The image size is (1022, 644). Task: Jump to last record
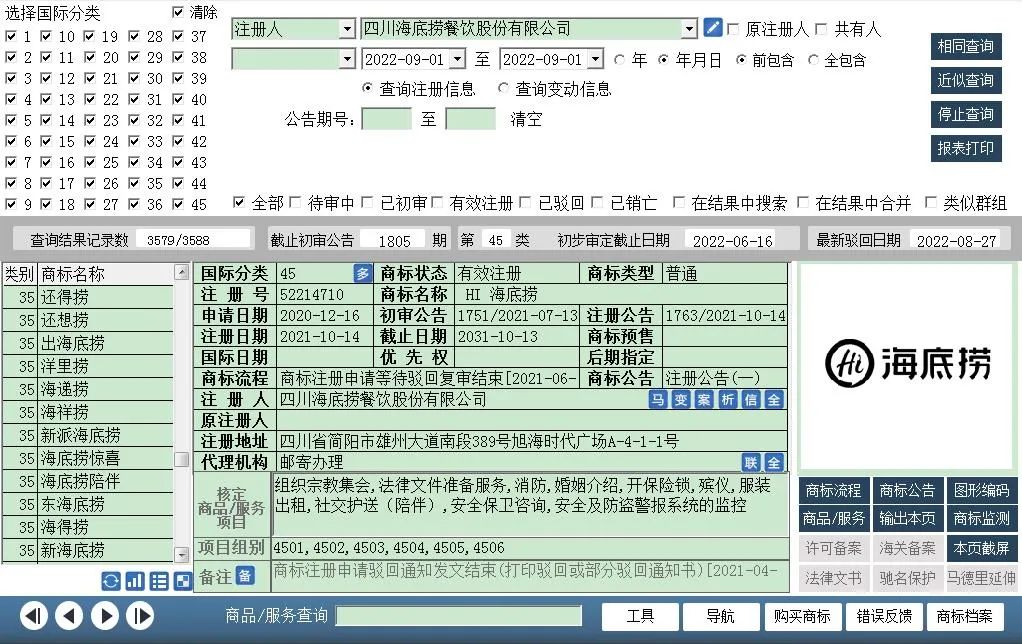click(x=140, y=616)
